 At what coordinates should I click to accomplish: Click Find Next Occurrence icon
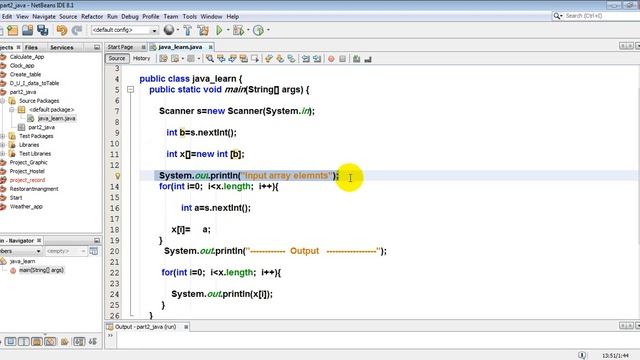coord(232,59)
